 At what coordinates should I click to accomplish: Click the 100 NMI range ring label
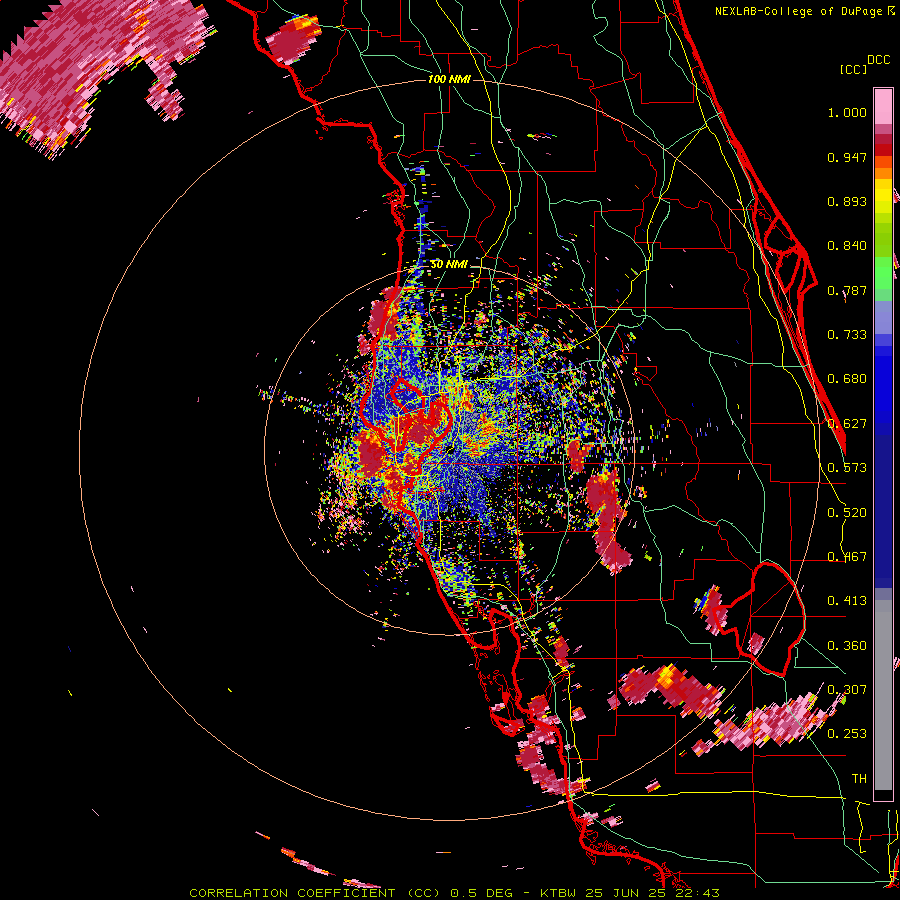[x=449, y=79]
